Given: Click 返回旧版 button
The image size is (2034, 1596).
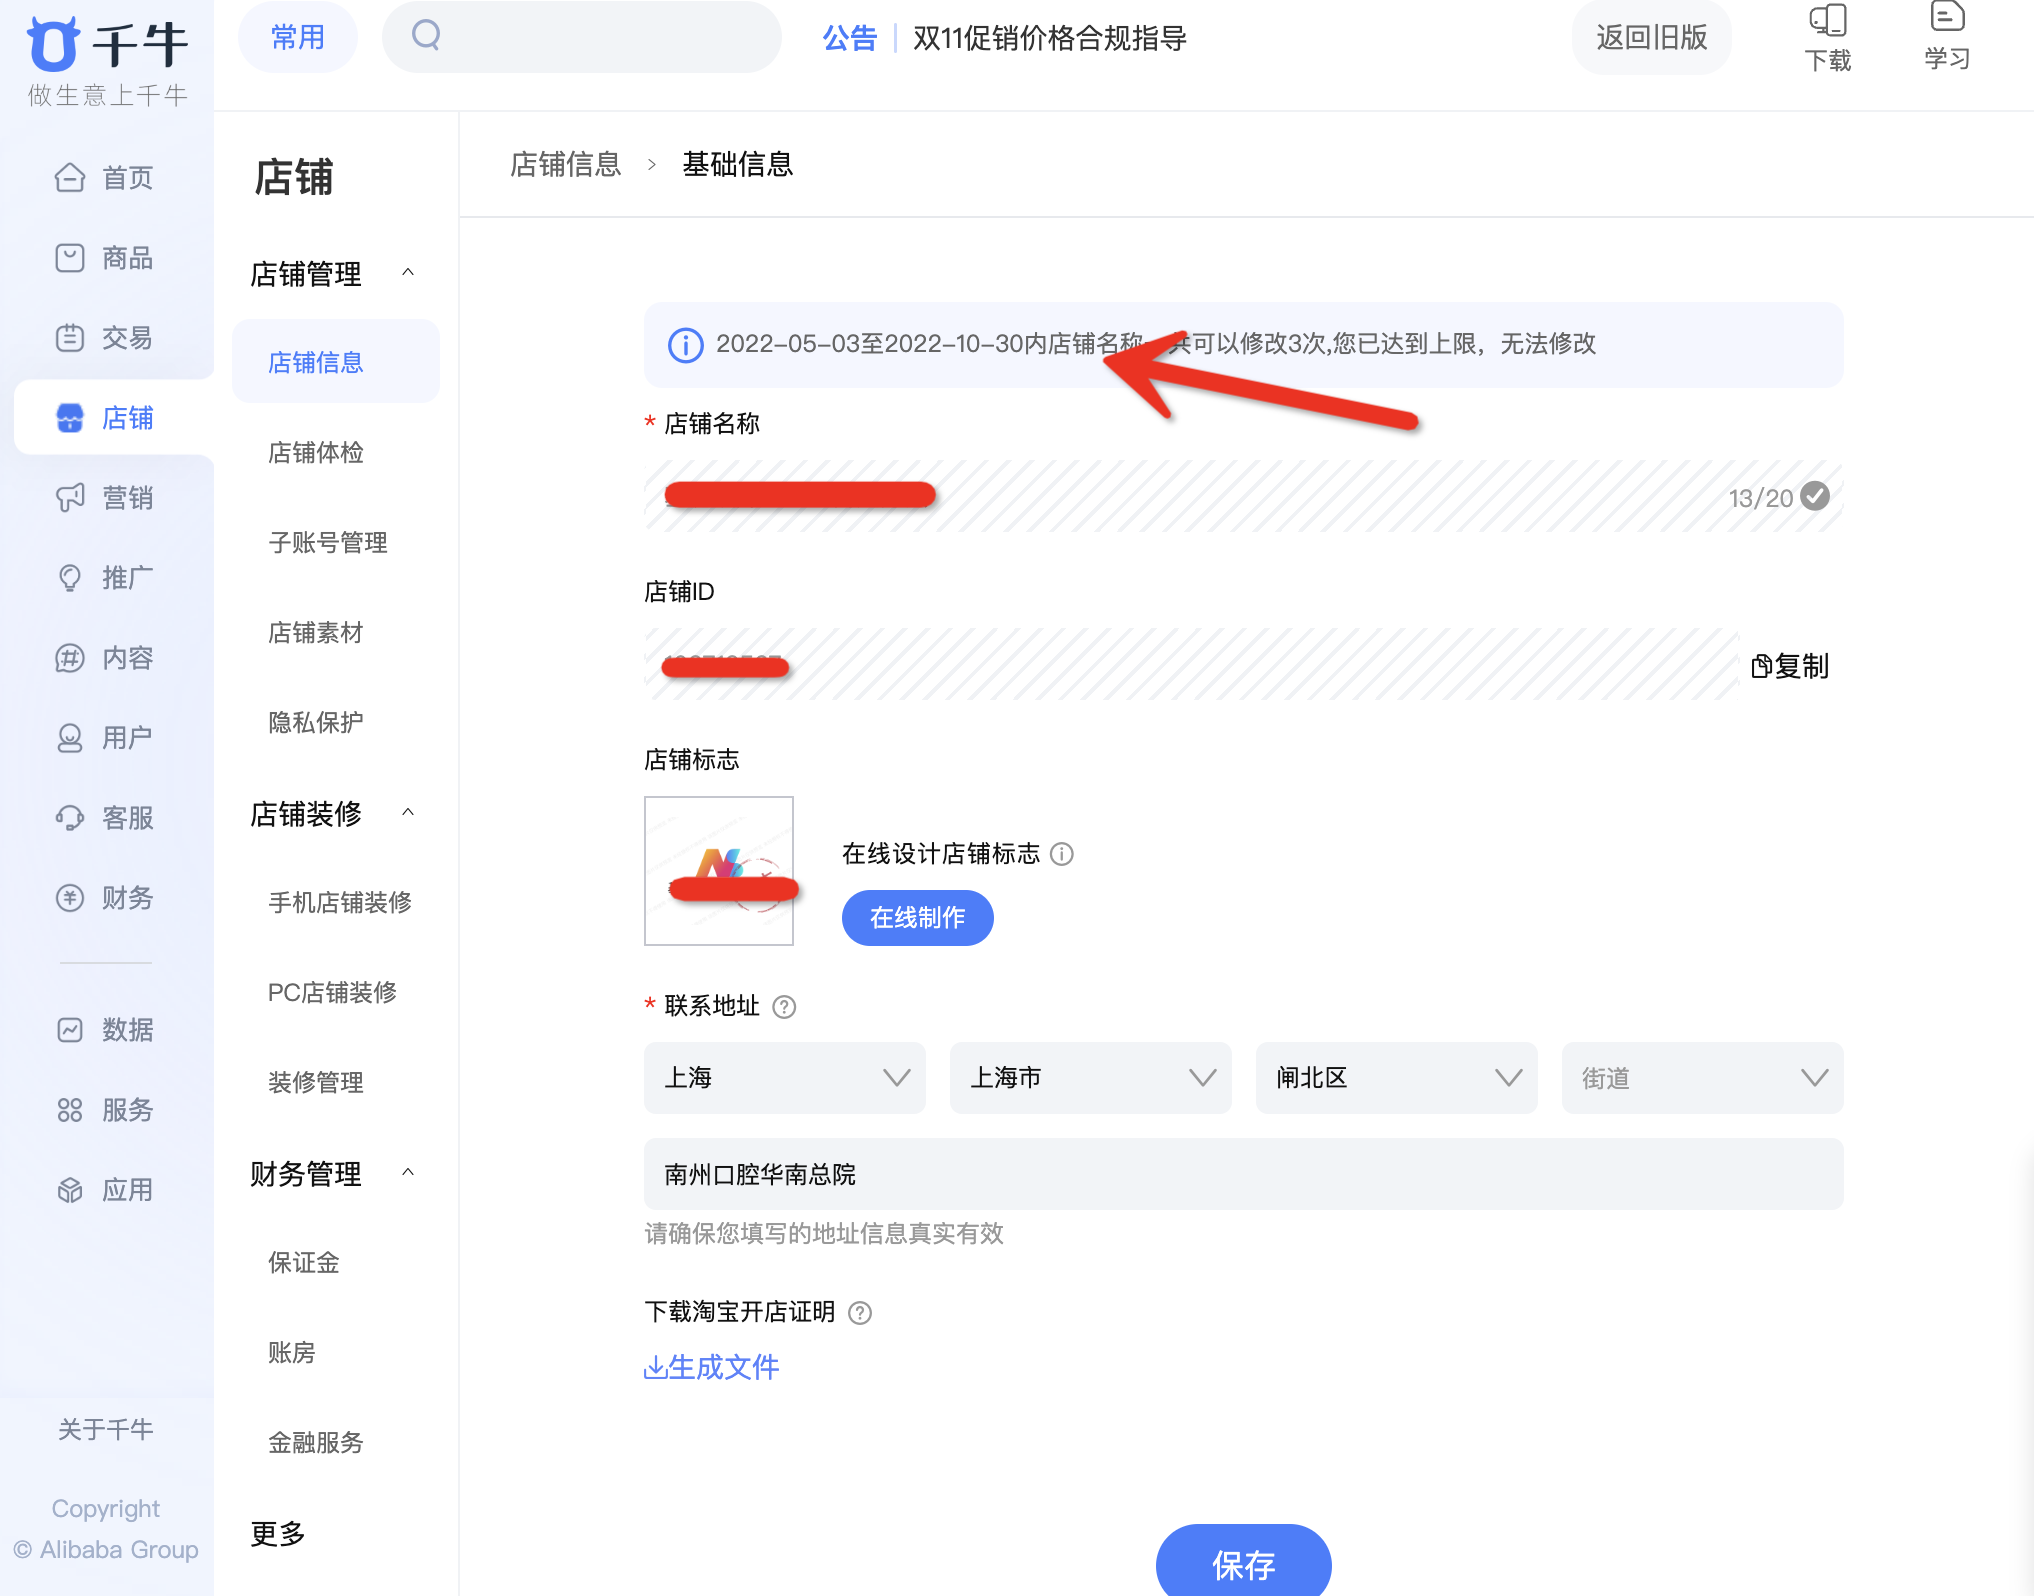Looking at the screenshot, I should click(1652, 37).
